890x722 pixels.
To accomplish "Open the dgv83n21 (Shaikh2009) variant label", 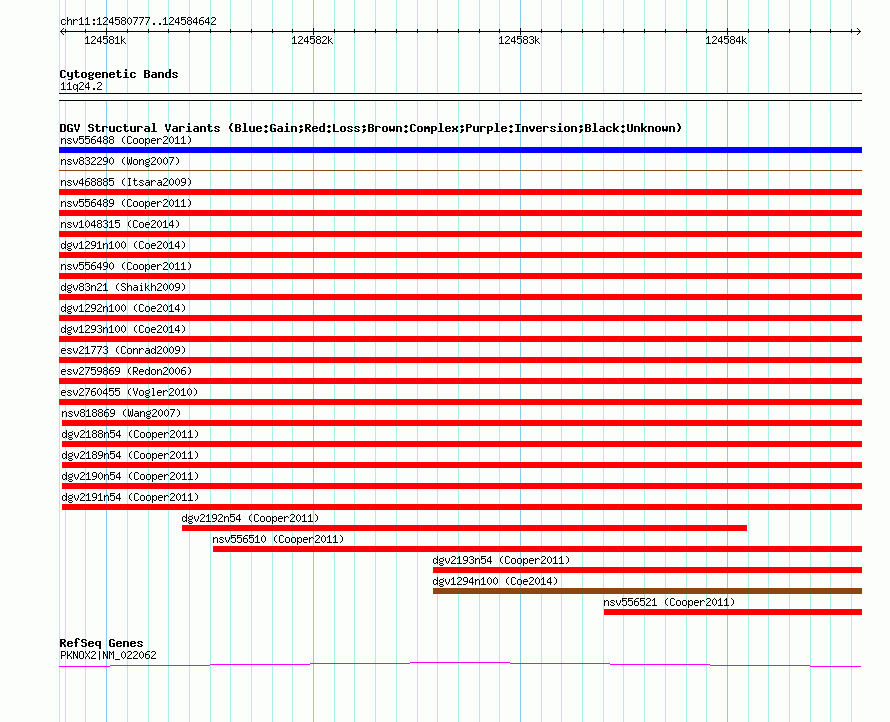I will 123,287.
